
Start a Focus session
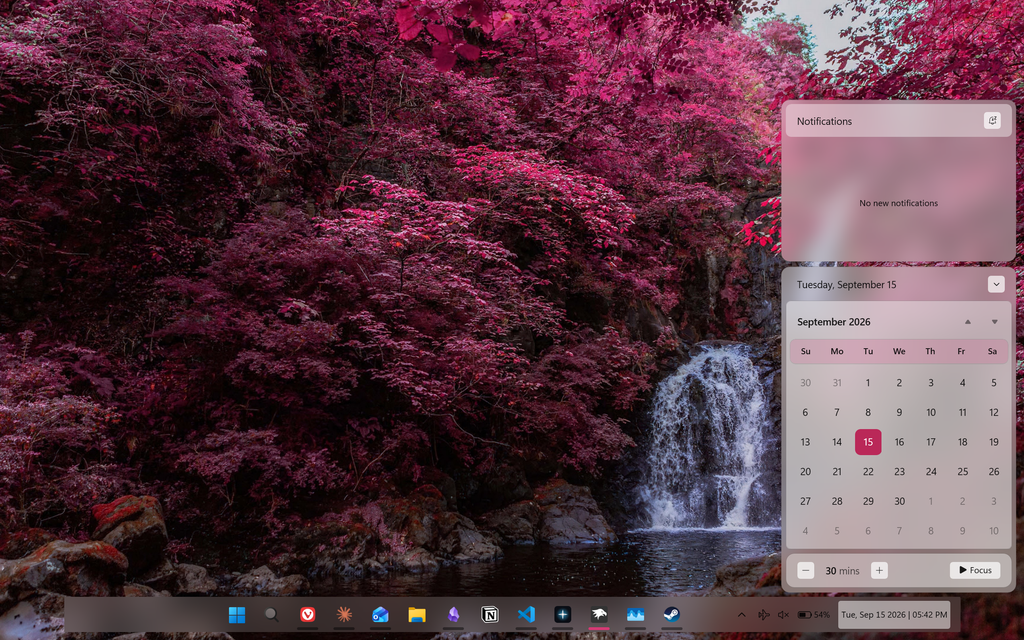[x=975, y=570]
